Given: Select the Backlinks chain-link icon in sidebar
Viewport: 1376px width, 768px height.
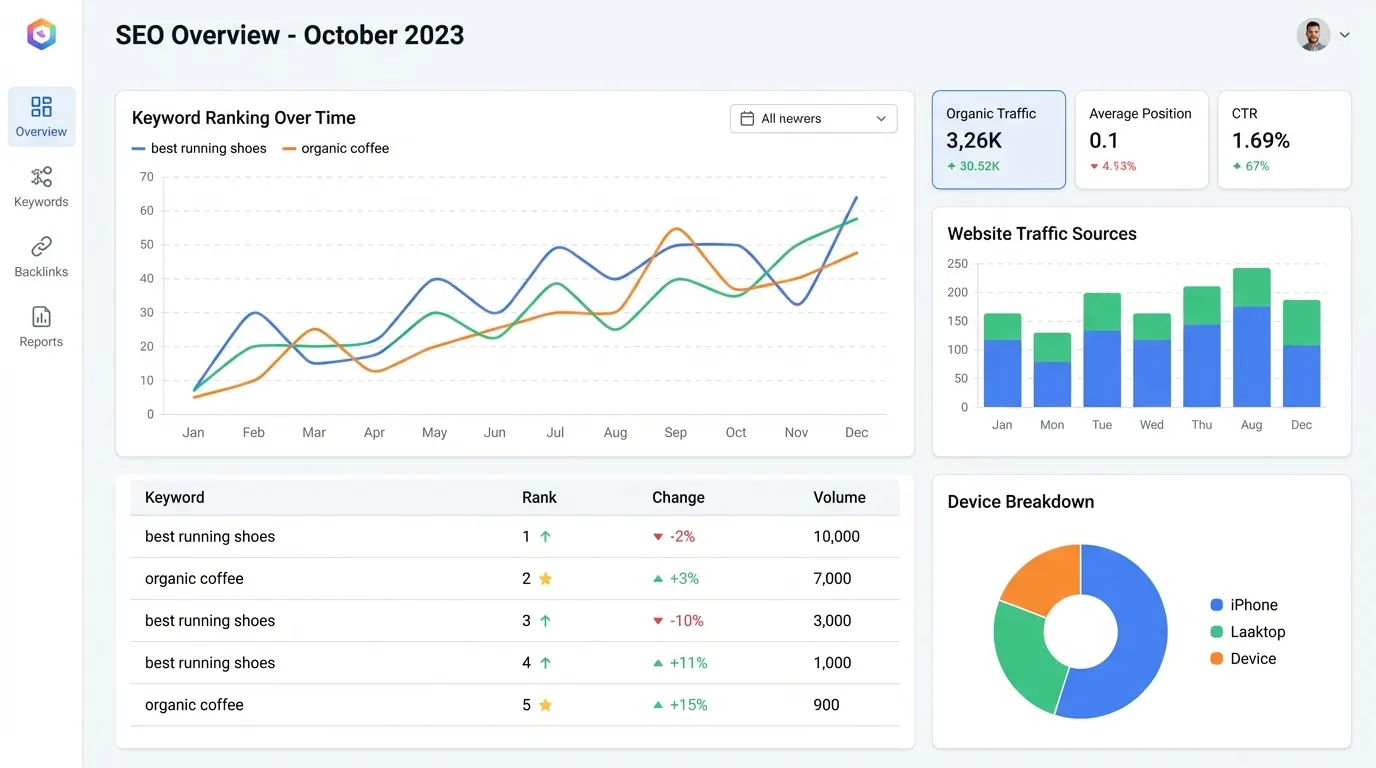Looking at the screenshot, I should pos(41,247).
